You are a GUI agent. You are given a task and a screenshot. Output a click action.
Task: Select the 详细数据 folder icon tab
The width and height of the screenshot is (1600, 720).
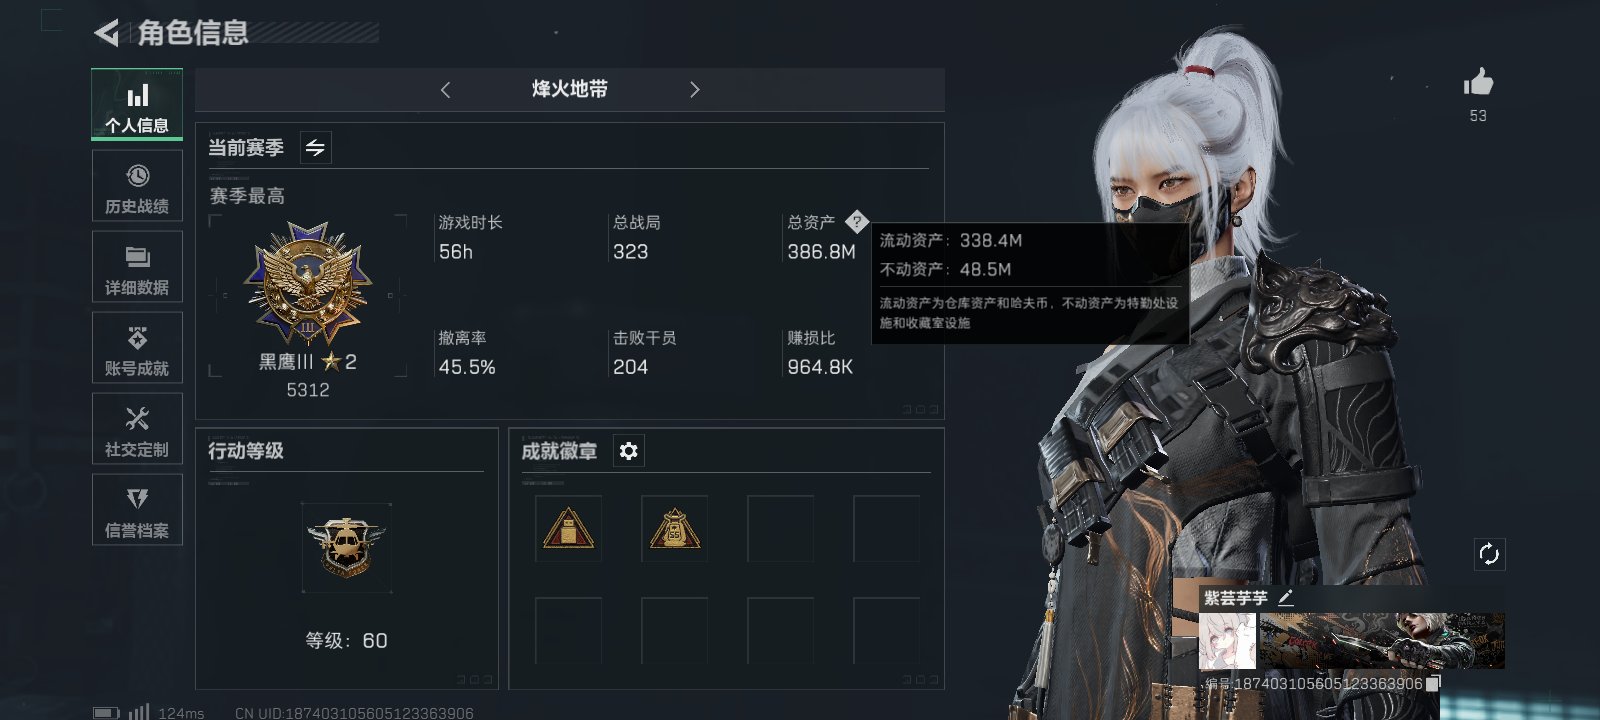tap(137, 267)
